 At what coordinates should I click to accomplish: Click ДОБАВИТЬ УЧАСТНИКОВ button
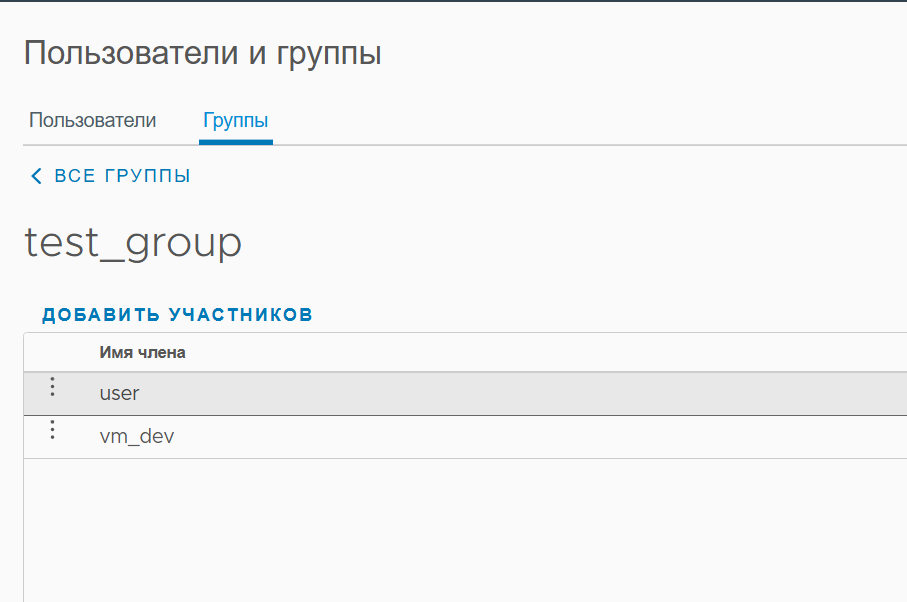(x=178, y=315)
